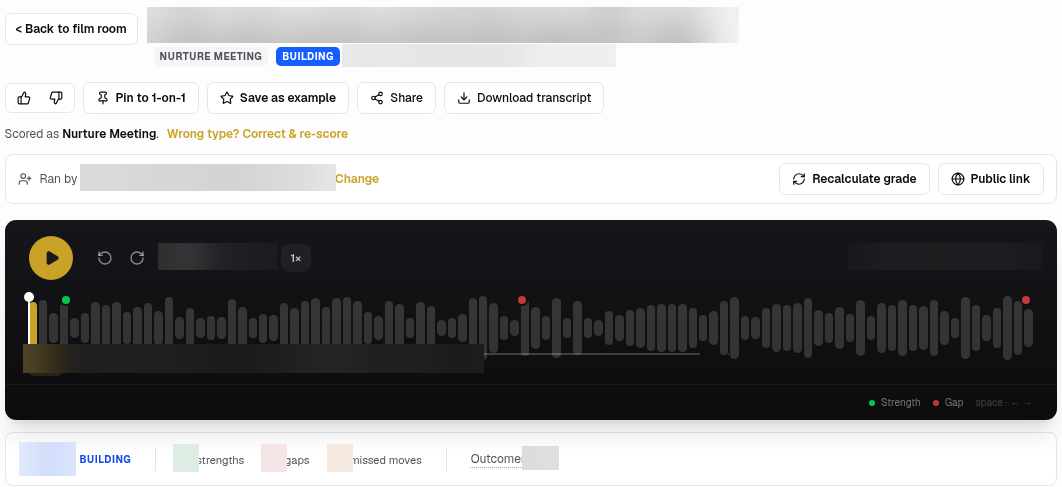Click the BUILDING label in summary bar
This screenshot has height=487, width=1062.
[105, 459]
